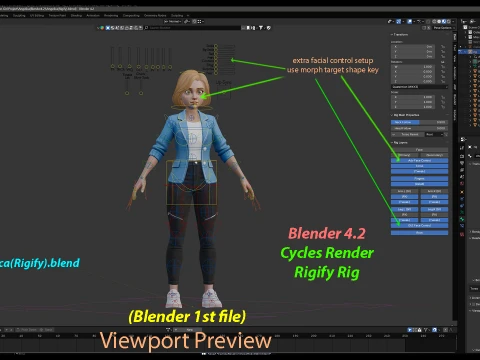Image resolution: width=480 pixels, height=360 pixels.
Task: Select material preview viewport shading
Action: [444, 21]
